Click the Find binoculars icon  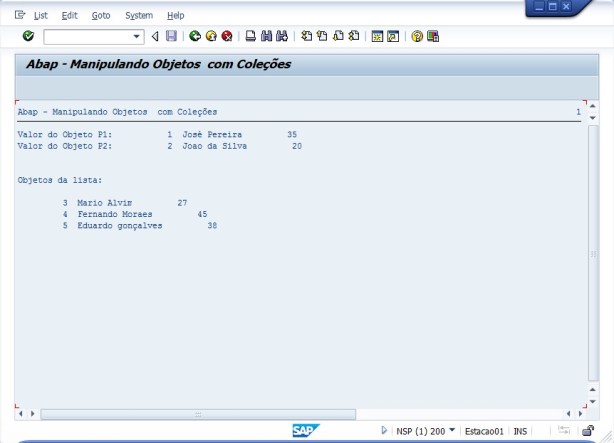[266, 36]
